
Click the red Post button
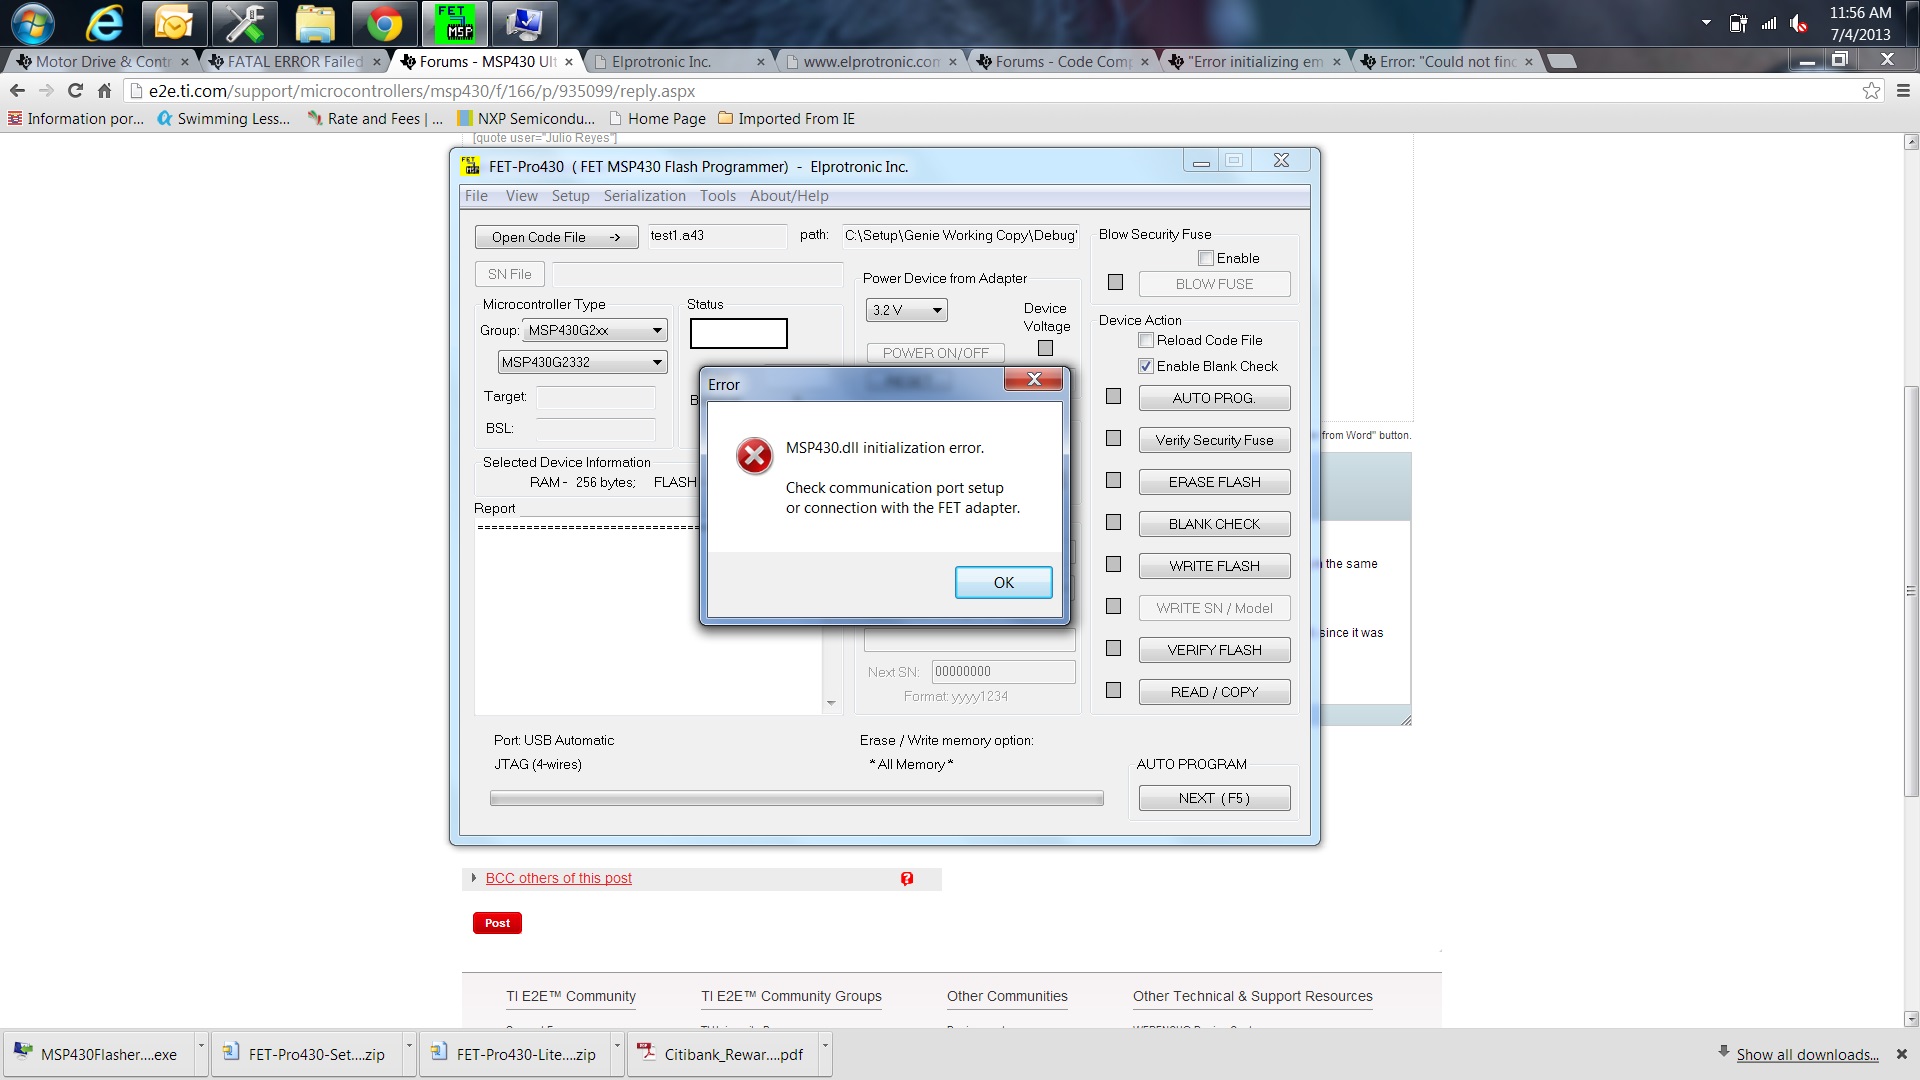click(497, 923)
